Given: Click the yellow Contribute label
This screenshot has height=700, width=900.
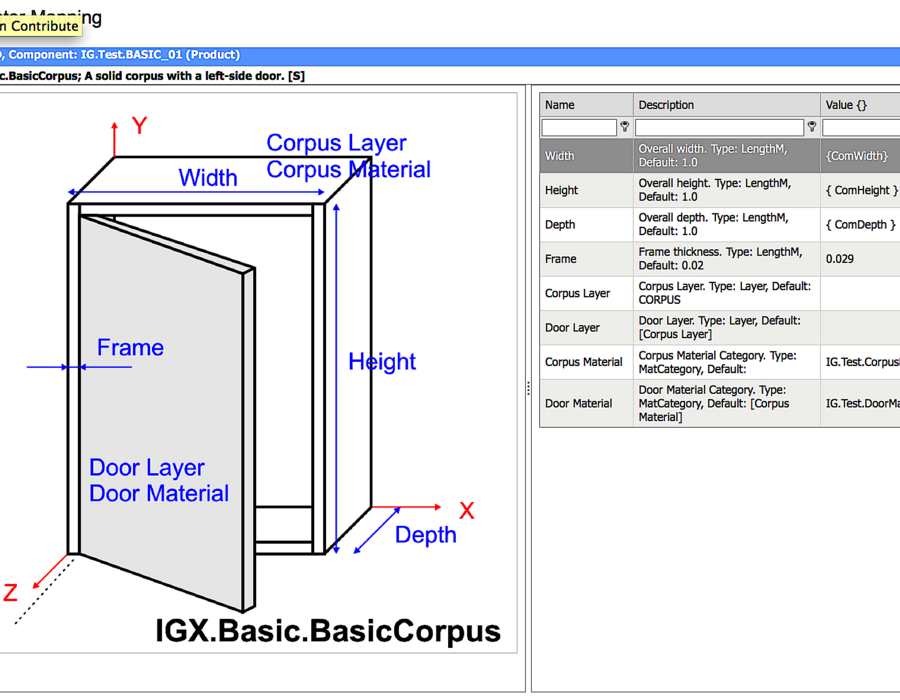Looking at the screenshot, I should [40, 26].
